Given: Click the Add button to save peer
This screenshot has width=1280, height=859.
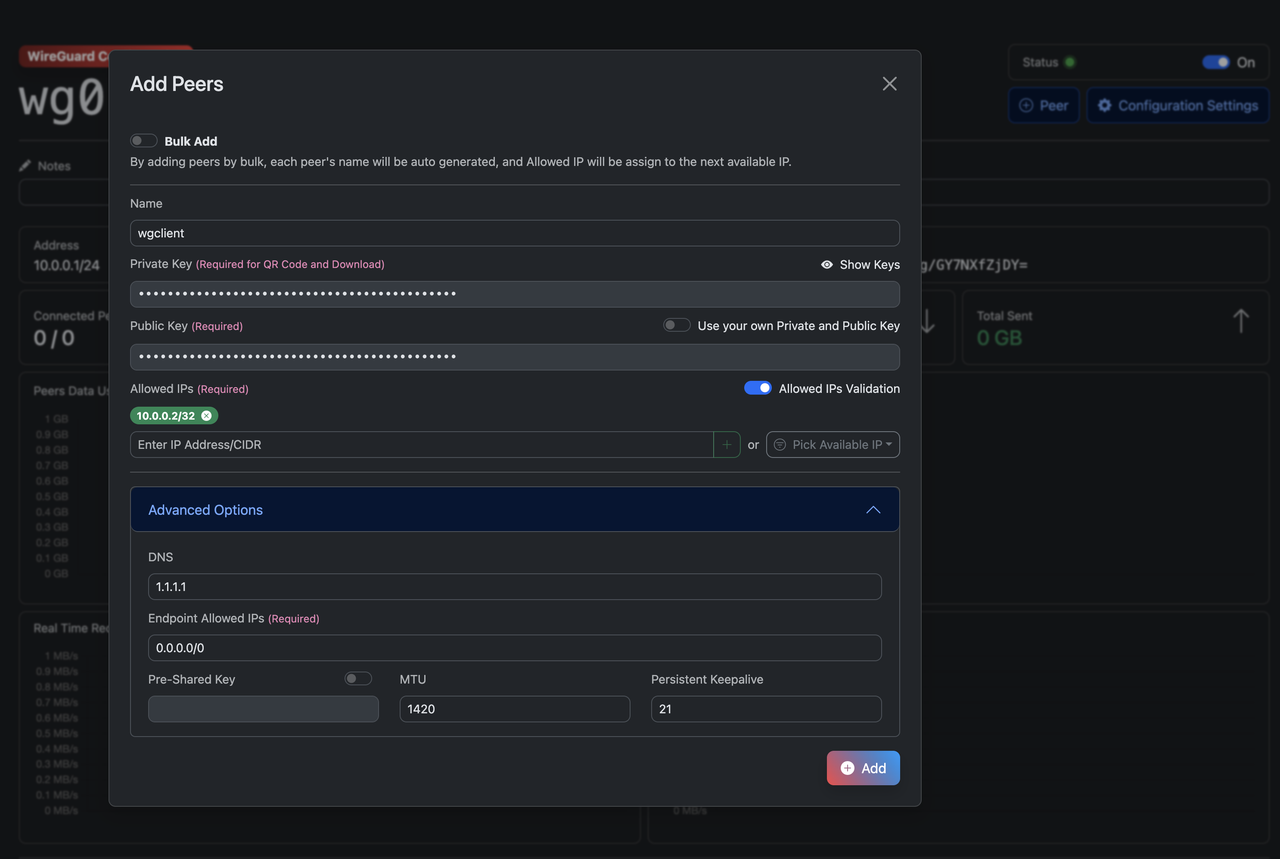Looking at the screenshot, I should tap(862, 767).
